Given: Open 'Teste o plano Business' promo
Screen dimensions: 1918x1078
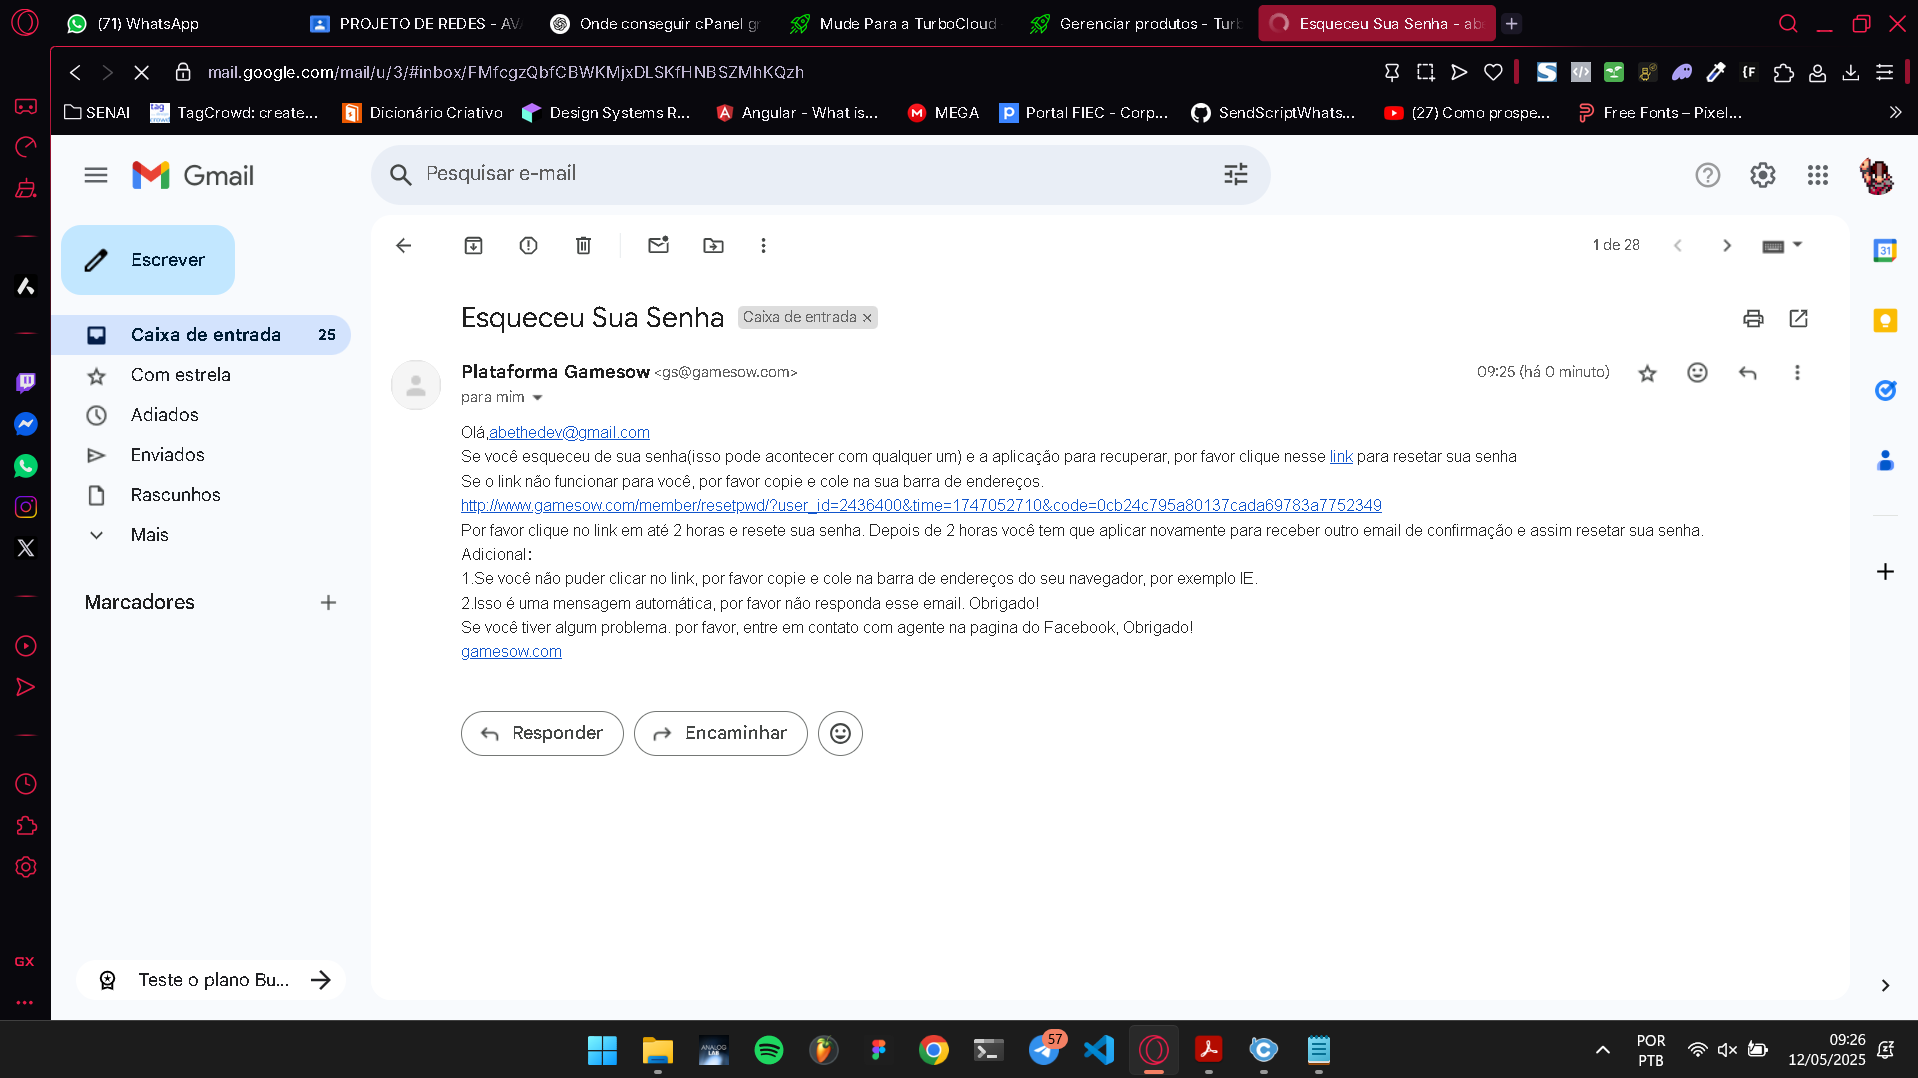Looking at the screenshot, I should coord(211,980).
